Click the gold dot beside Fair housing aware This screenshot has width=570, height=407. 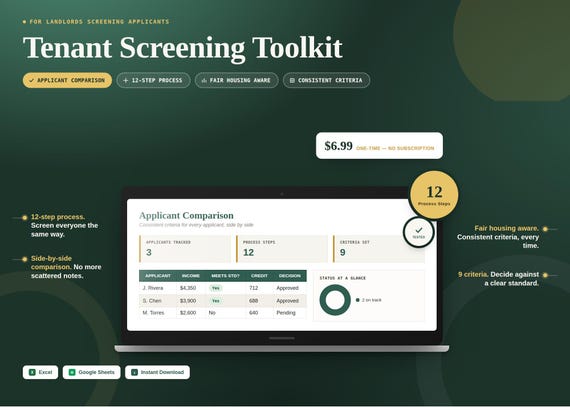[545, 229]
